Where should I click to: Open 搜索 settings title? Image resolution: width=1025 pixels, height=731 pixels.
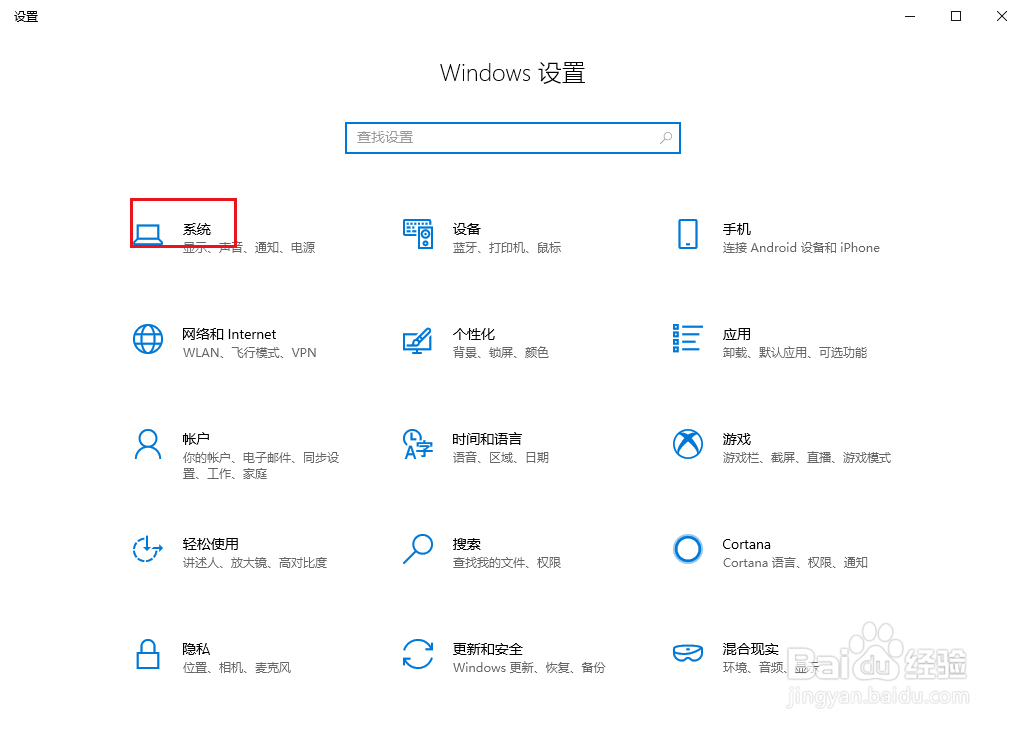click(467, 544)
